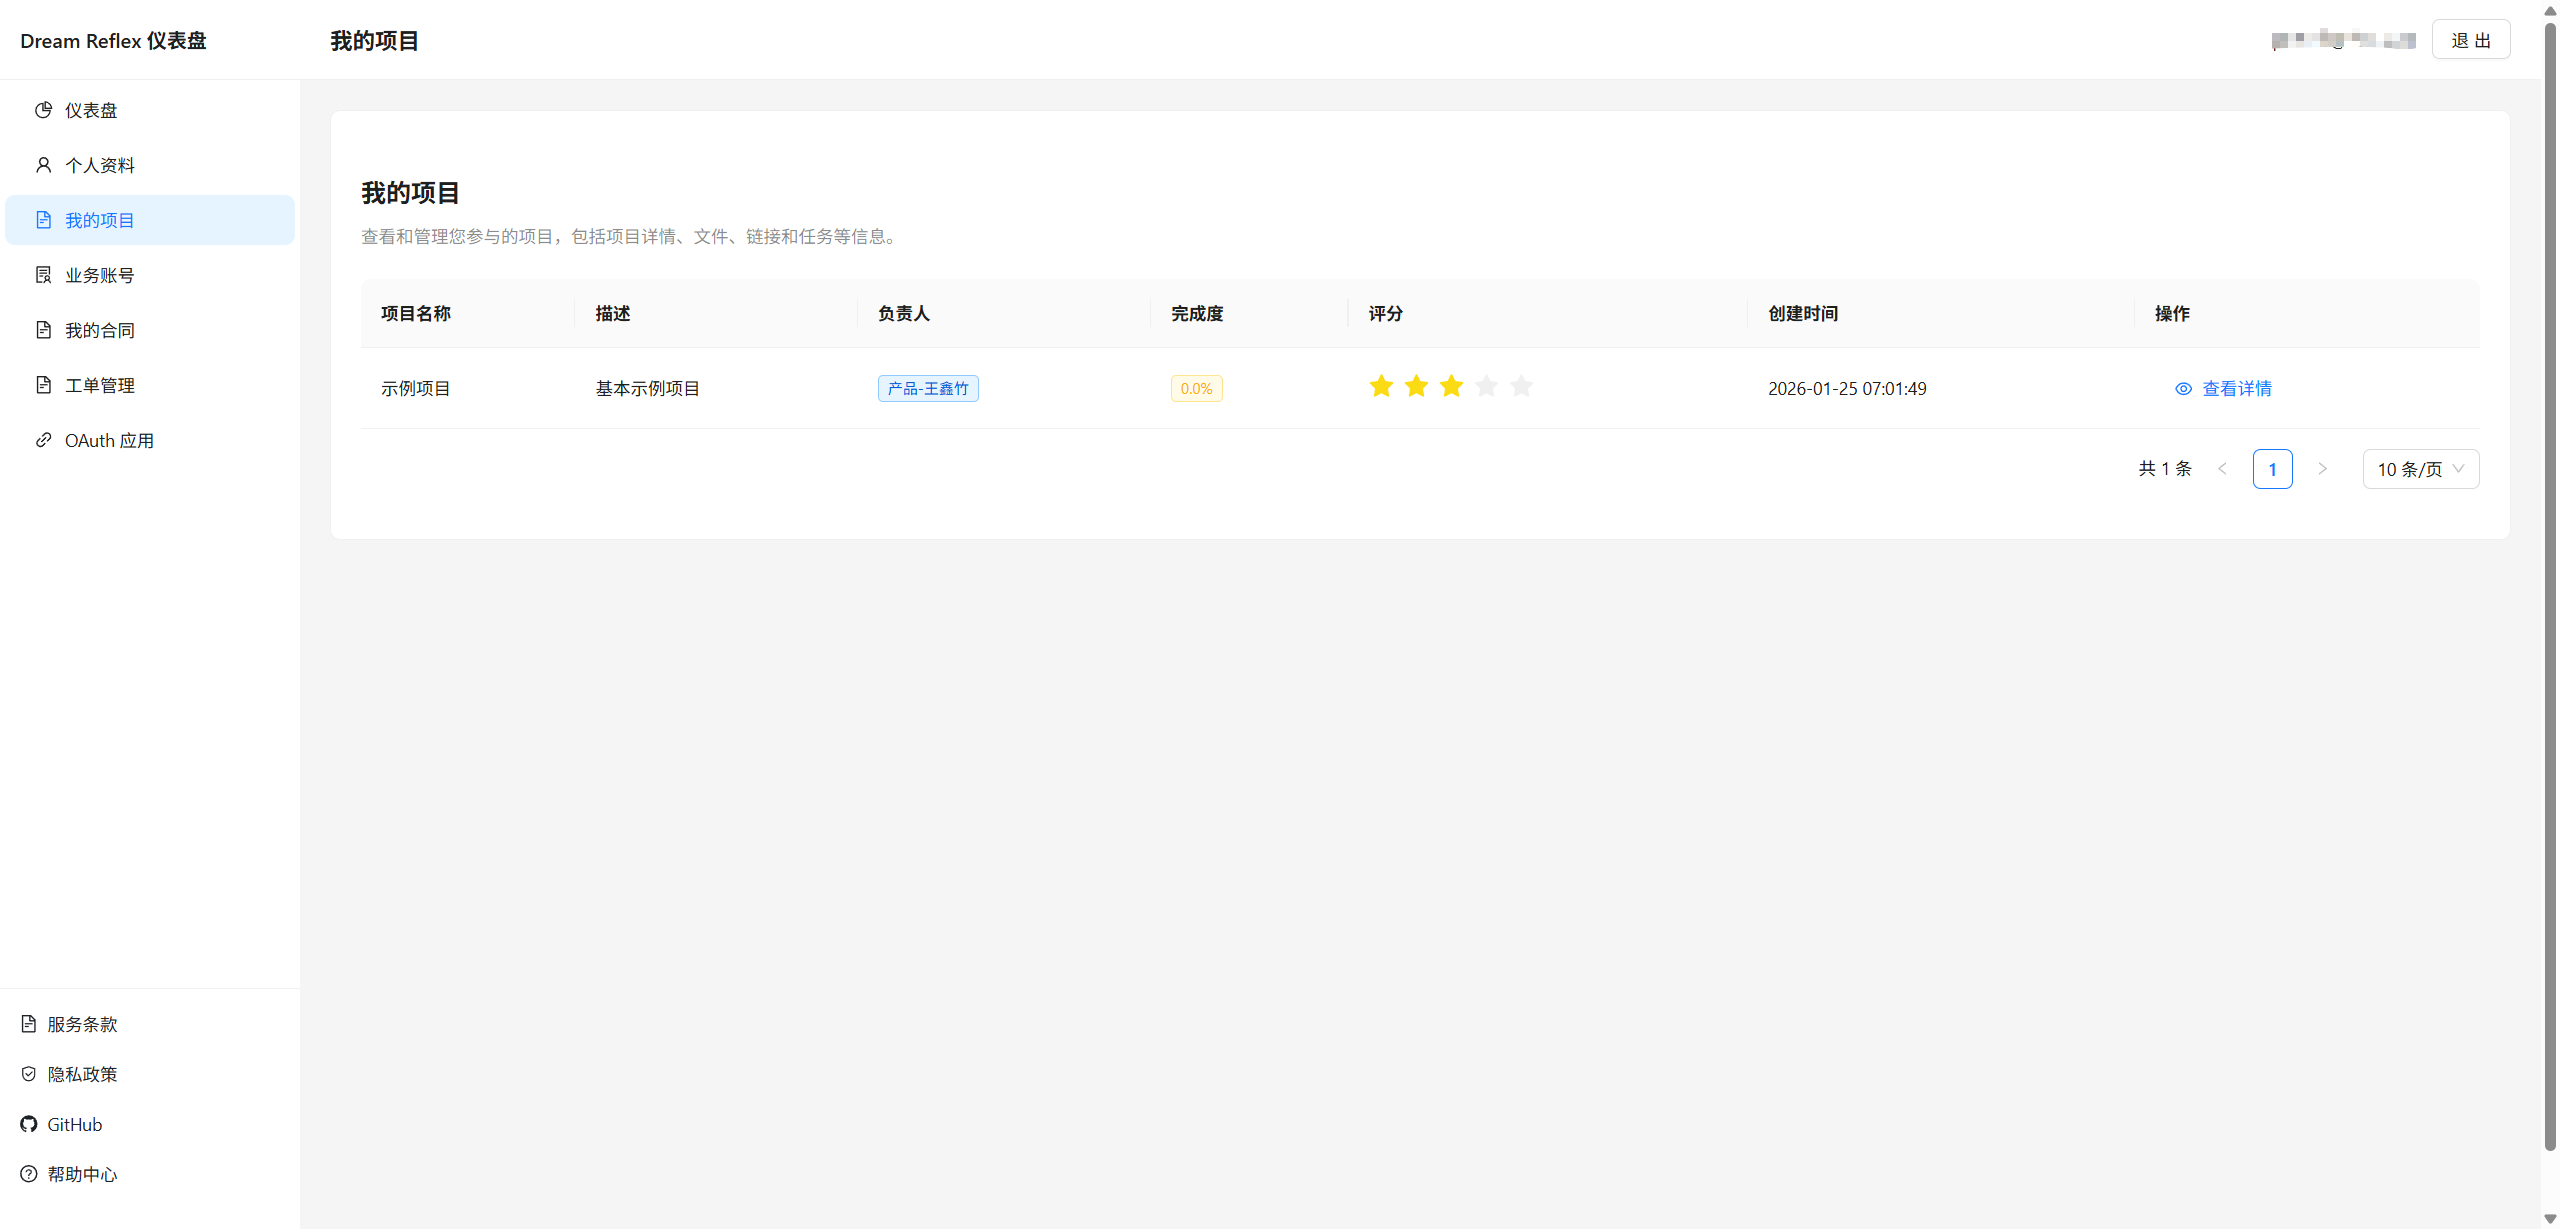Click the OAuth 应用 link icon

click(x=43, y=440)
